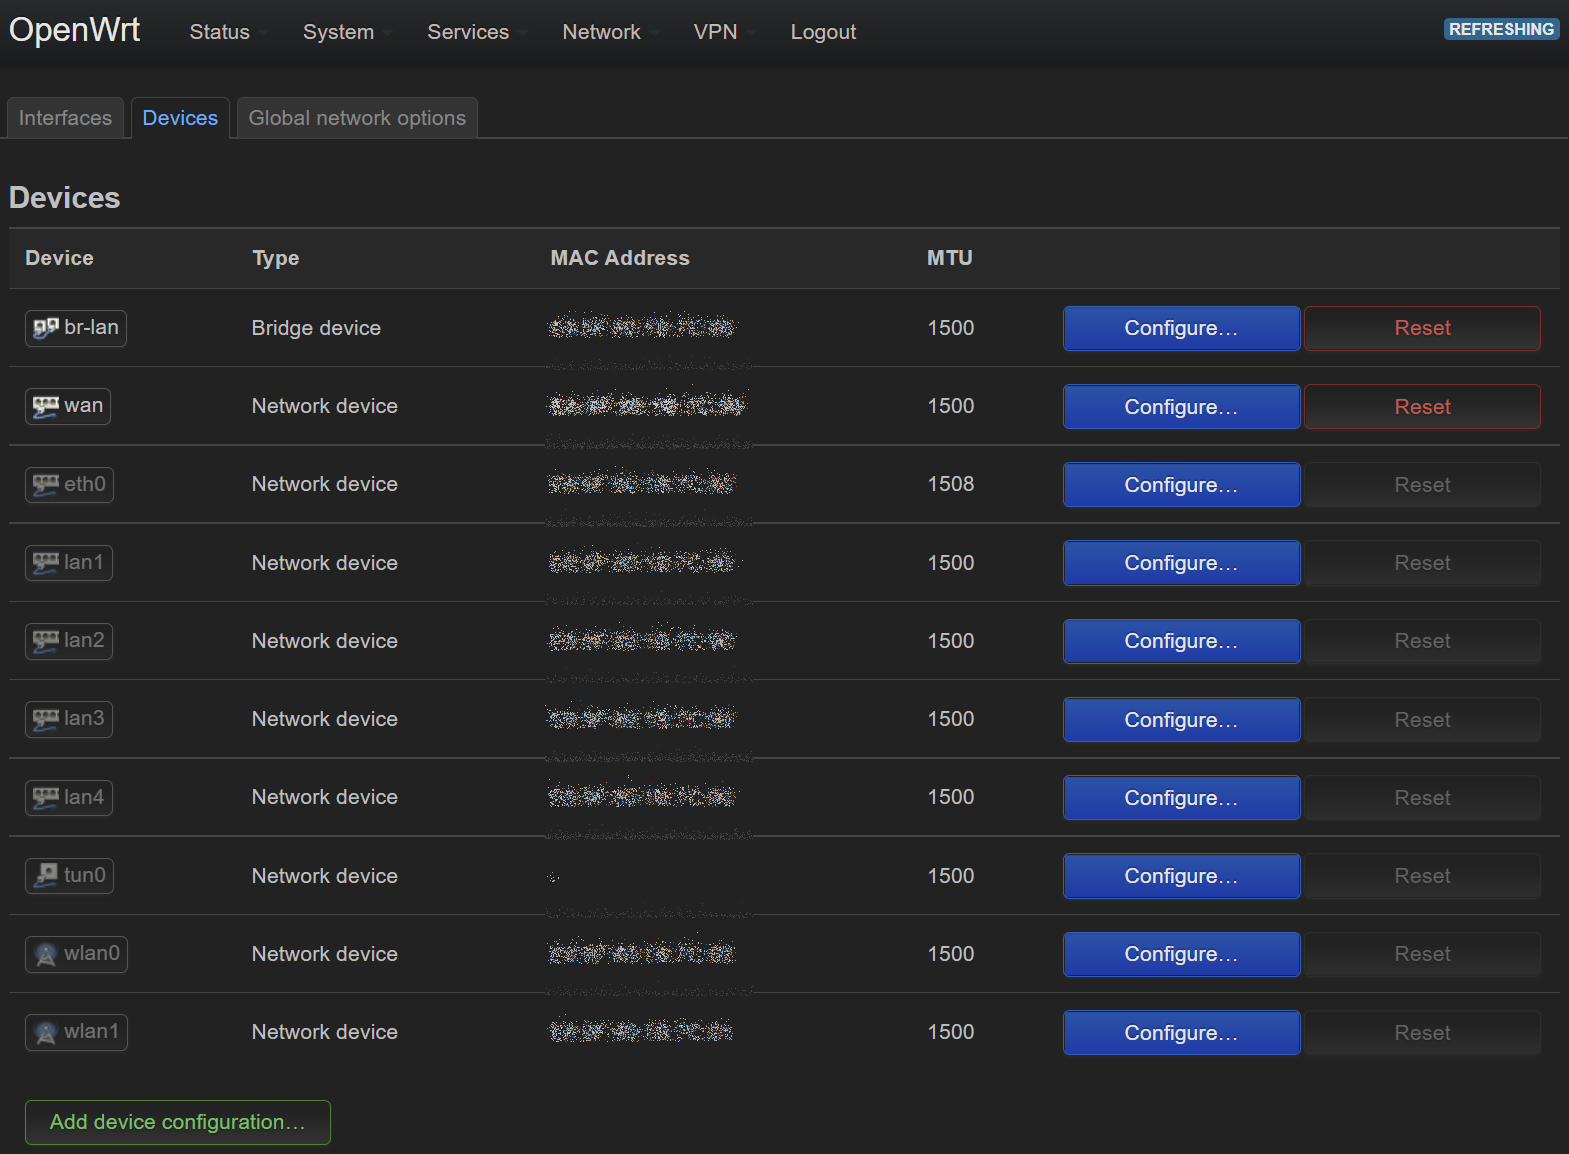This screenshot has width=1569, height=1154.
Task: Open Configure for lan2
Action: pyautogui.click(x=1181, y=641)
